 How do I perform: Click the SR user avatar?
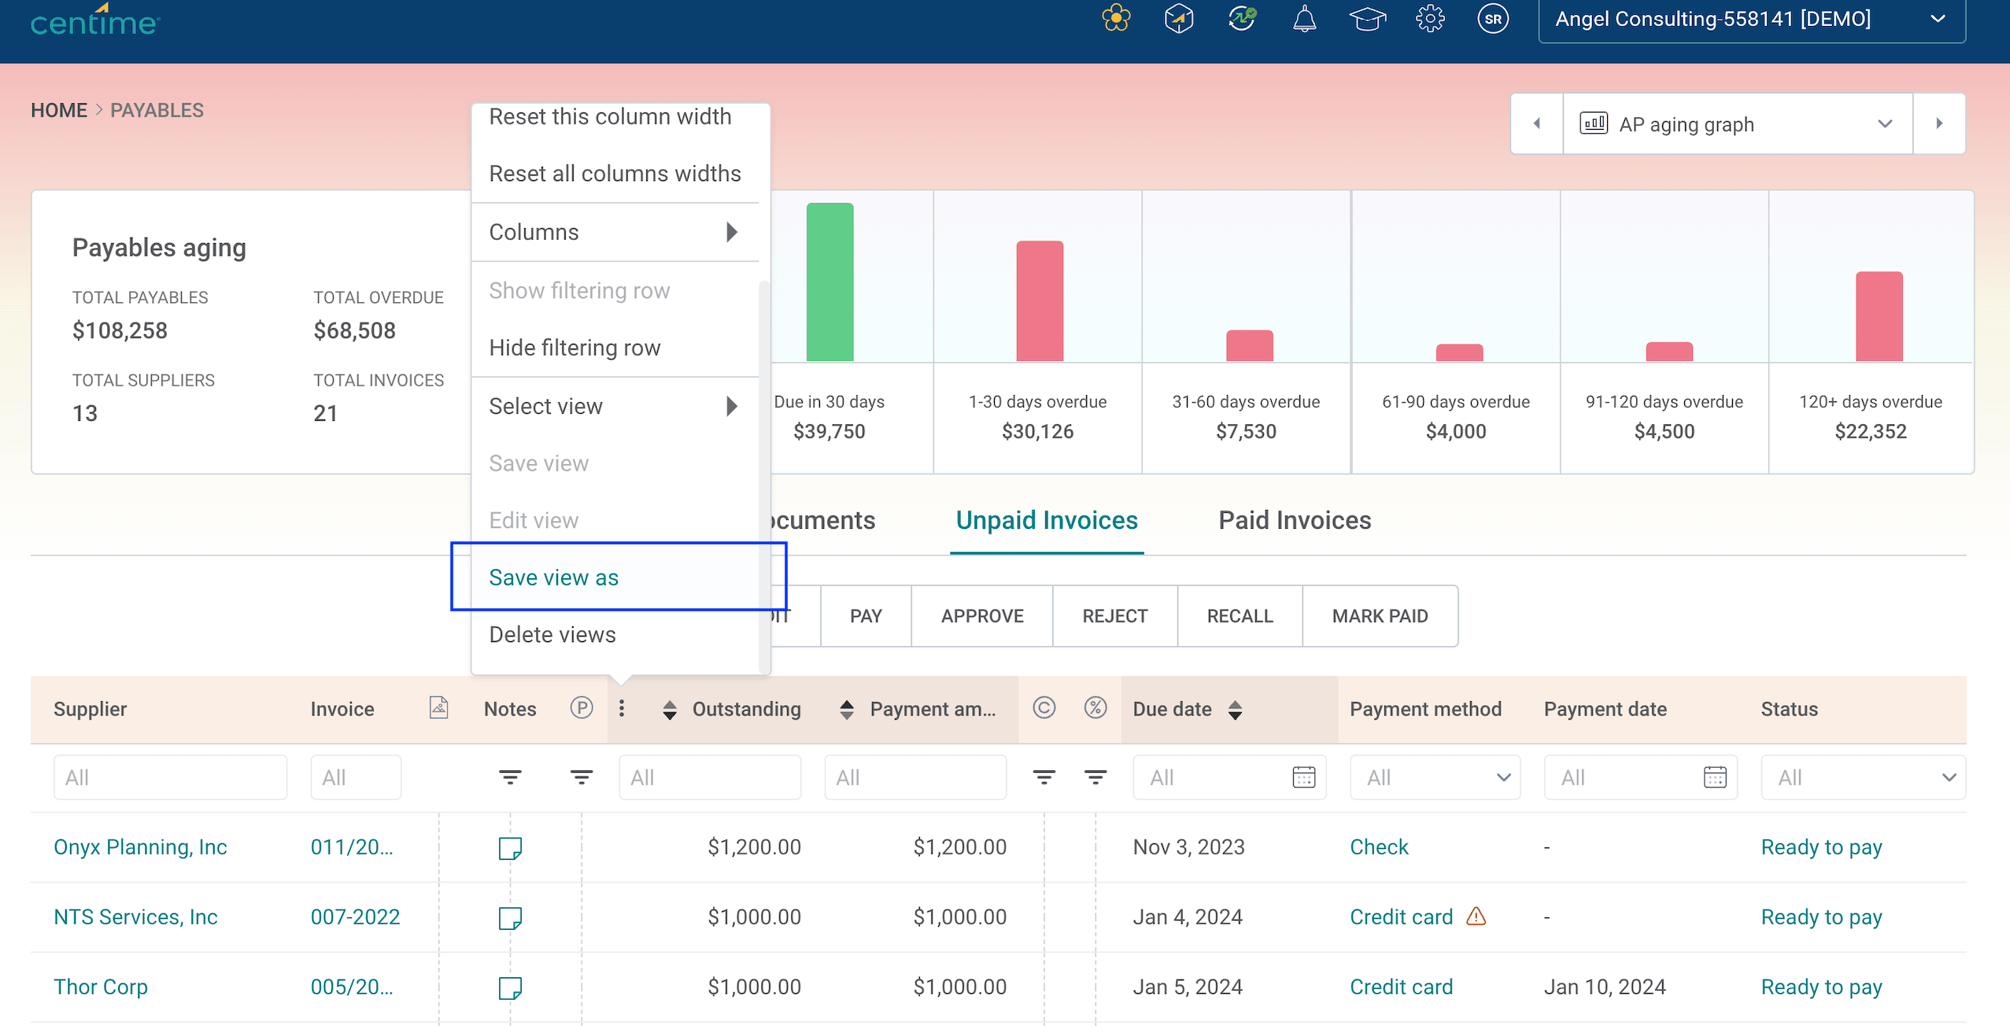tap(1493, 18)
